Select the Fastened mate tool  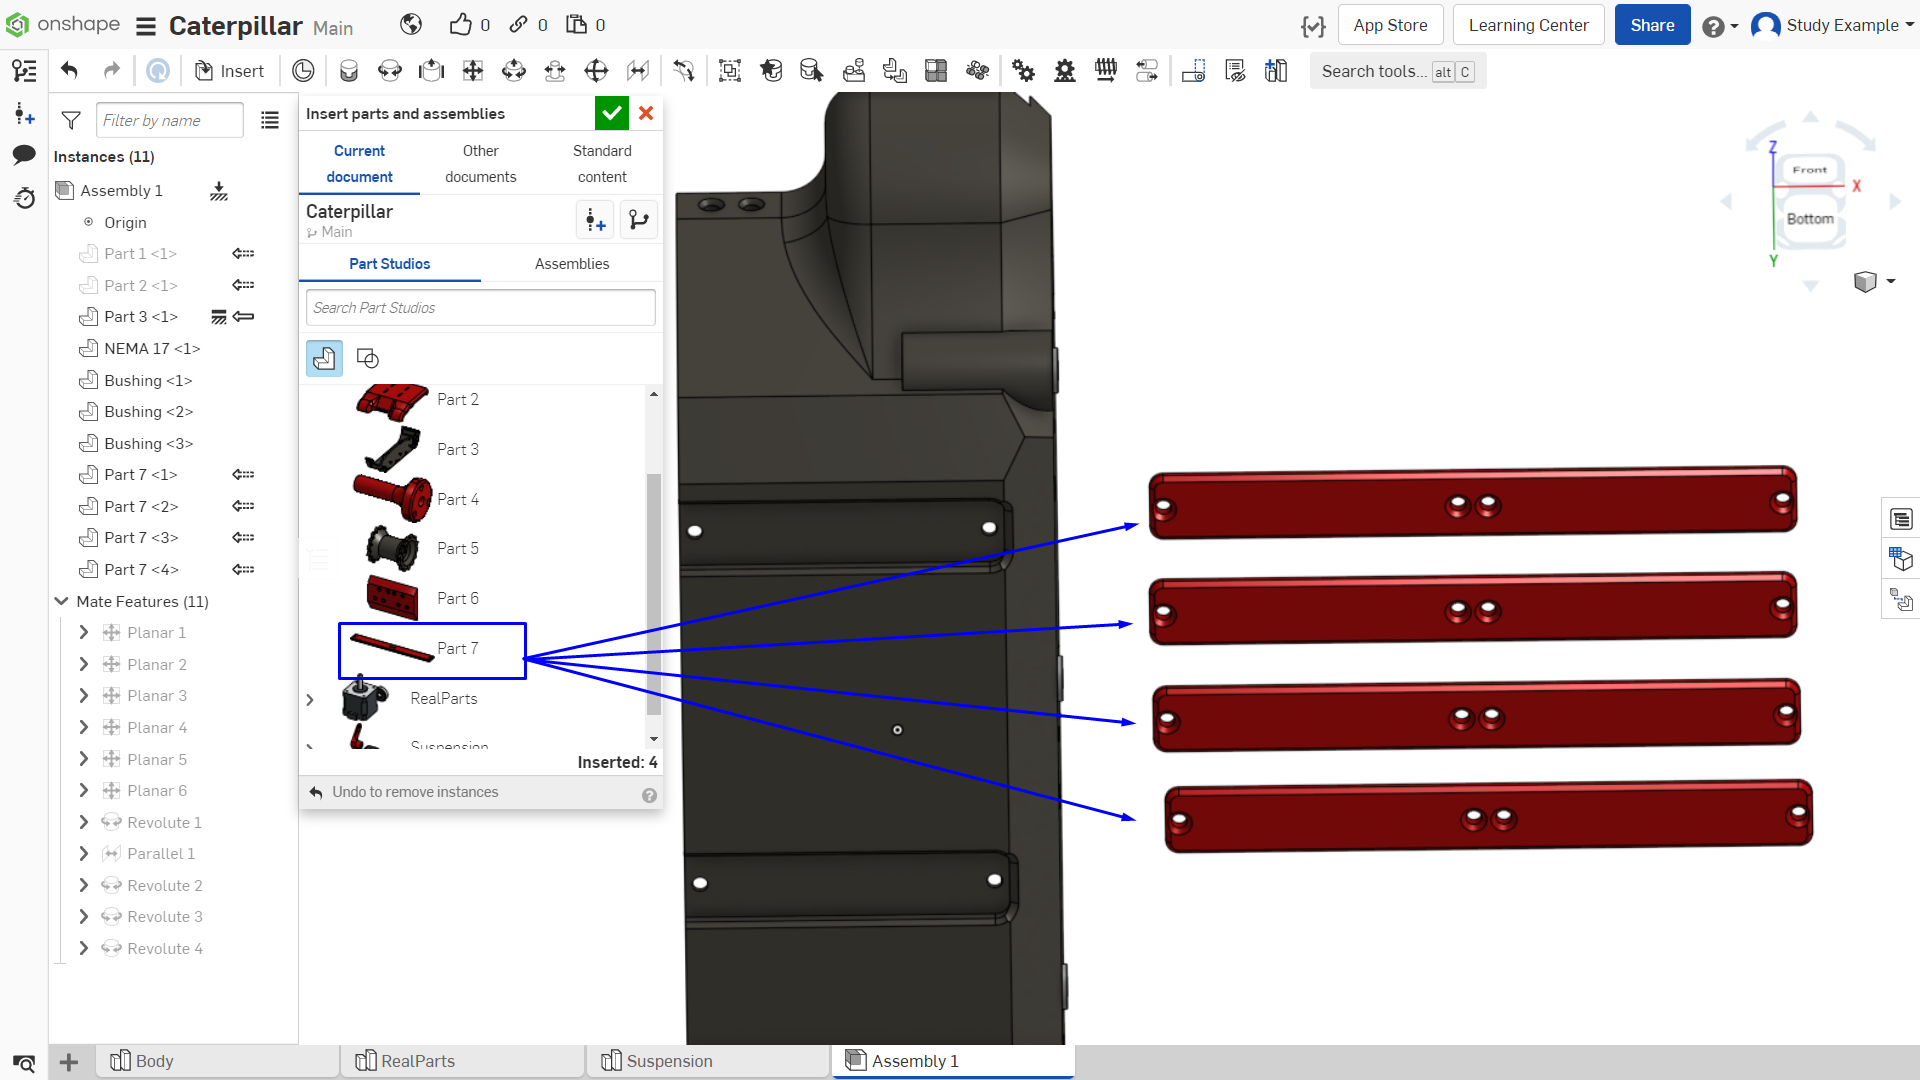tap(349, 70)
